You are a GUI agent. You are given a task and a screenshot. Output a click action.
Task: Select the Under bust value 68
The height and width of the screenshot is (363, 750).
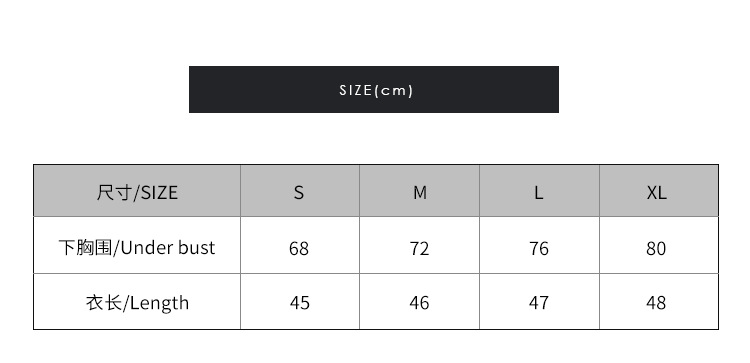(x=299, y=249)
